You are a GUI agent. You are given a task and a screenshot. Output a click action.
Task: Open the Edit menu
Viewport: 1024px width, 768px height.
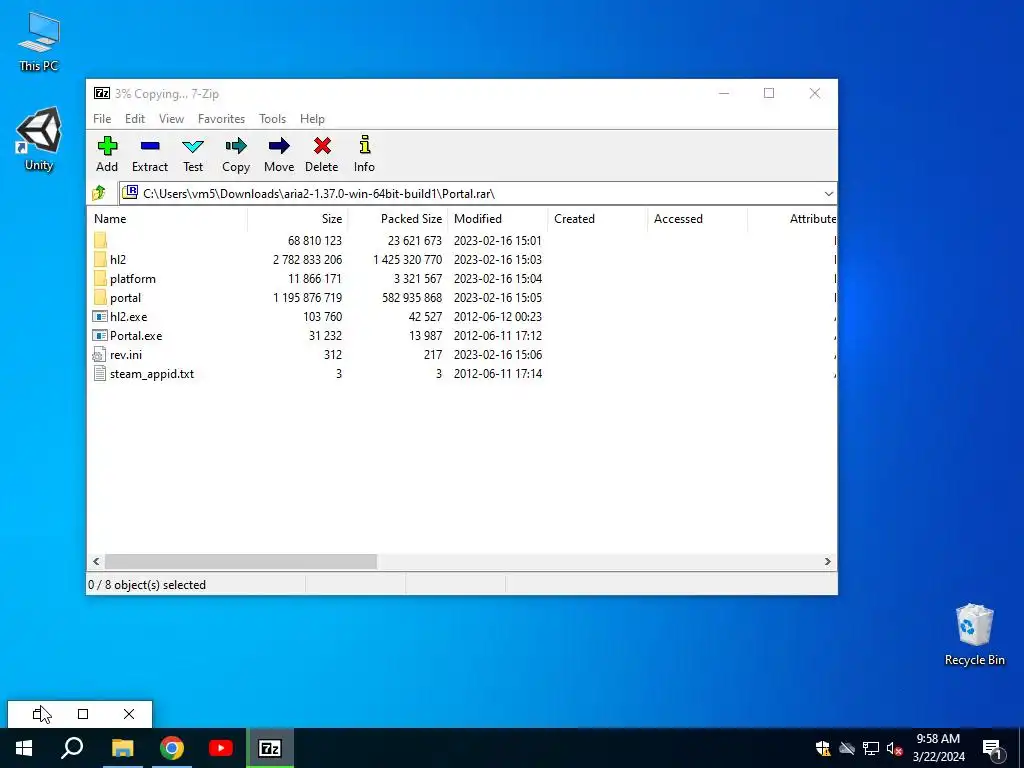[135, 119]
